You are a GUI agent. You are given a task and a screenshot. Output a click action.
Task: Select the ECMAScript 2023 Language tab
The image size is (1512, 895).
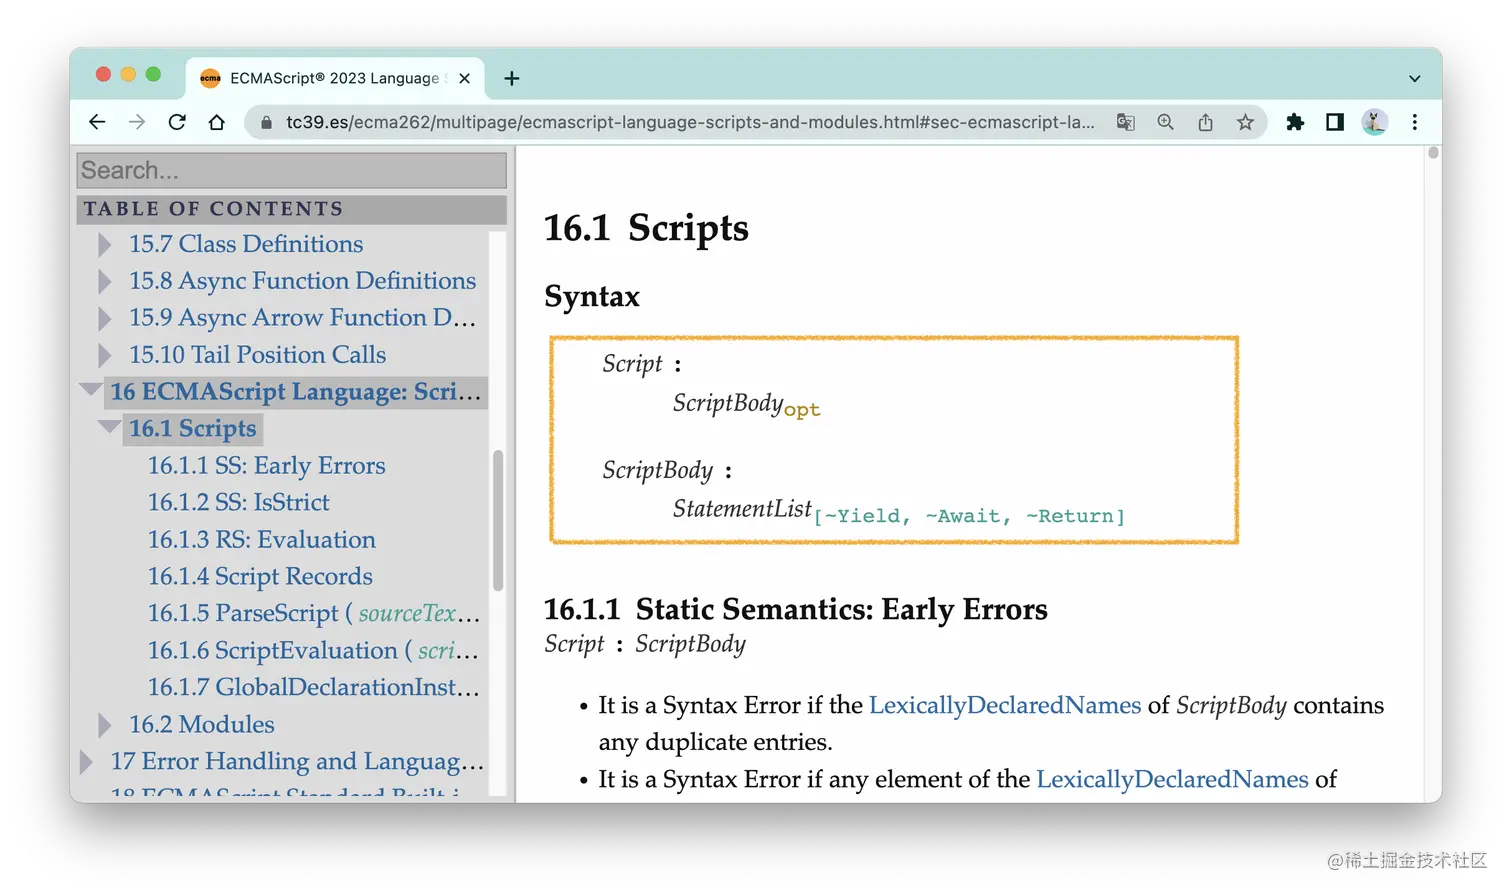(330, 77)
